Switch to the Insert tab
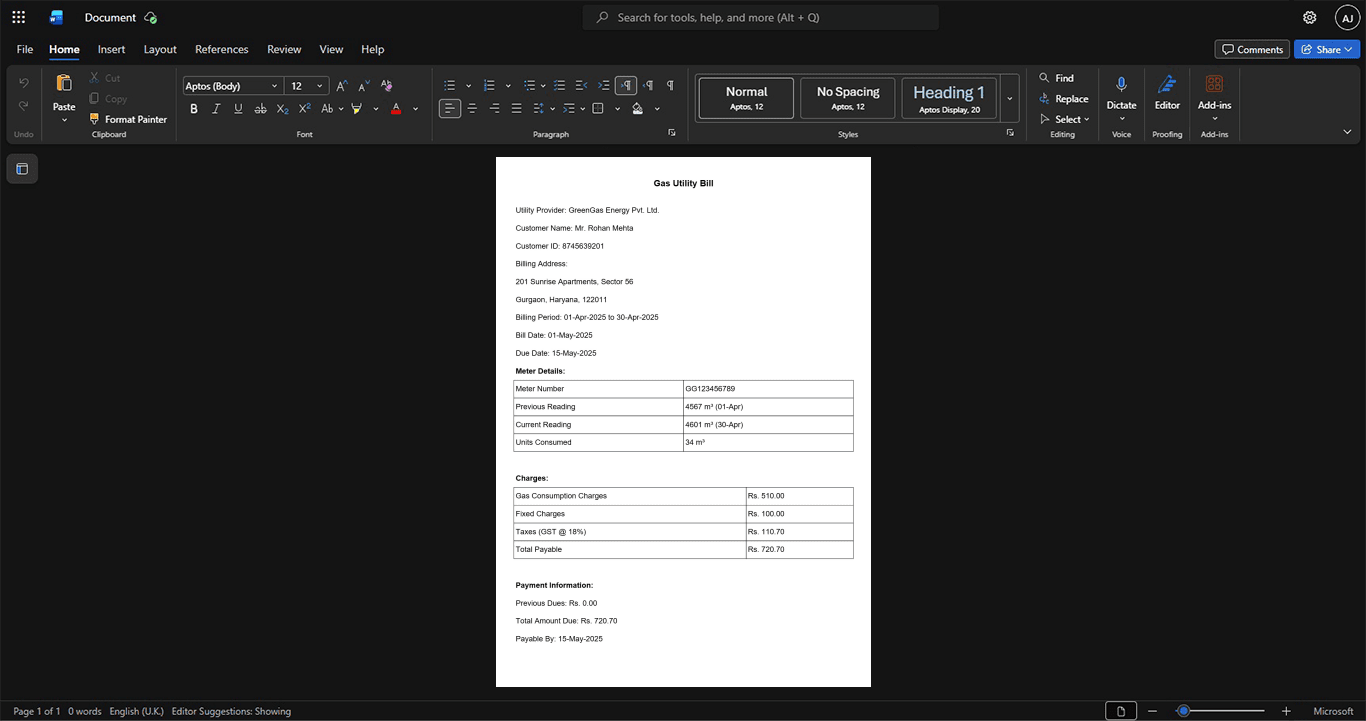1366x721 pixels. pyautogui.click(x=111, y=49)
